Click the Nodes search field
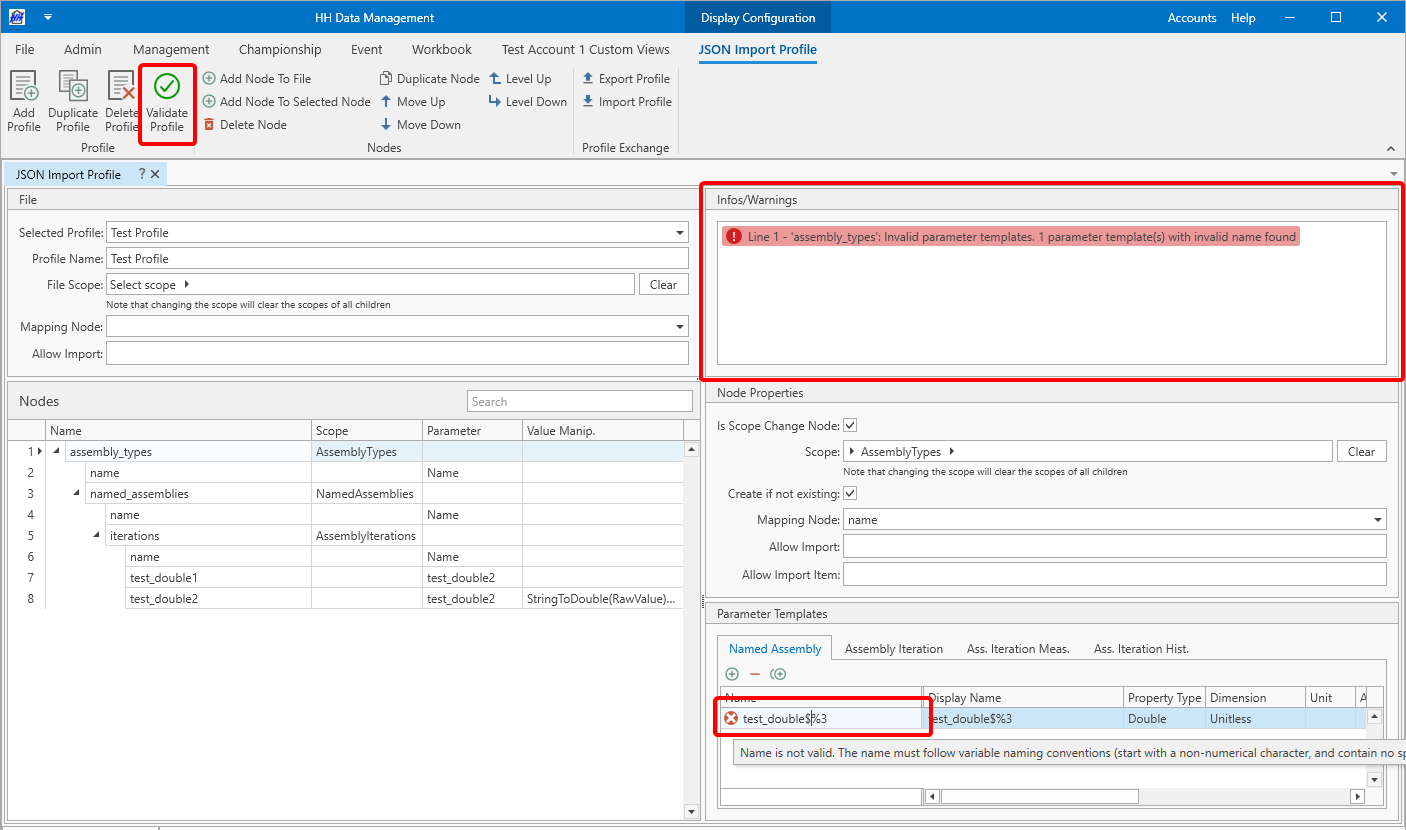Viewport: 1406px width, 830px height. point(580,402)
